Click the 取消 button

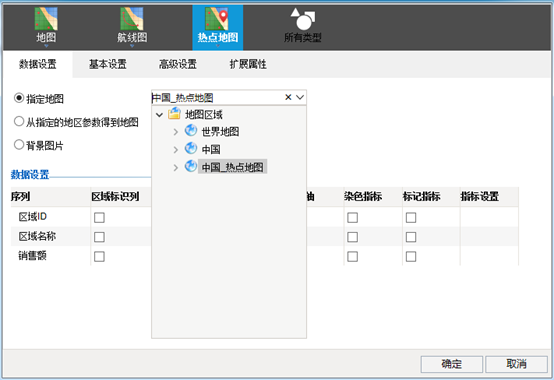(x=517, y=364)
